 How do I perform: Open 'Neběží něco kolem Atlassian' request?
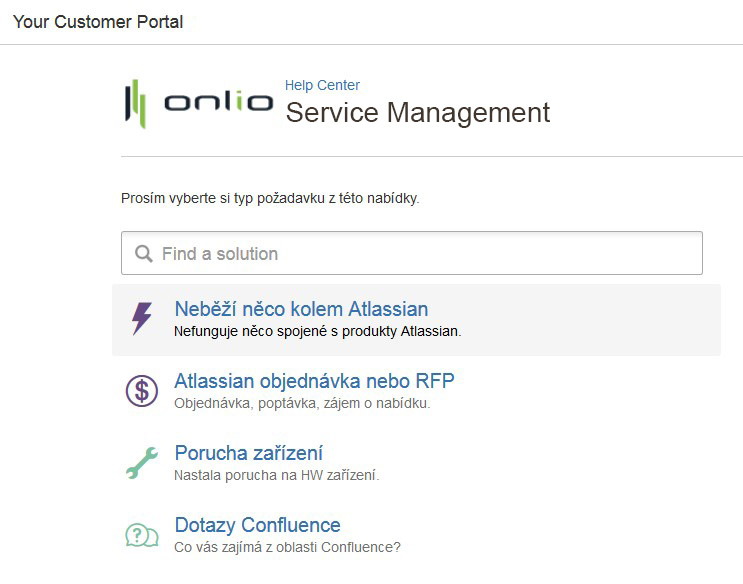click(x=301, y=309)
